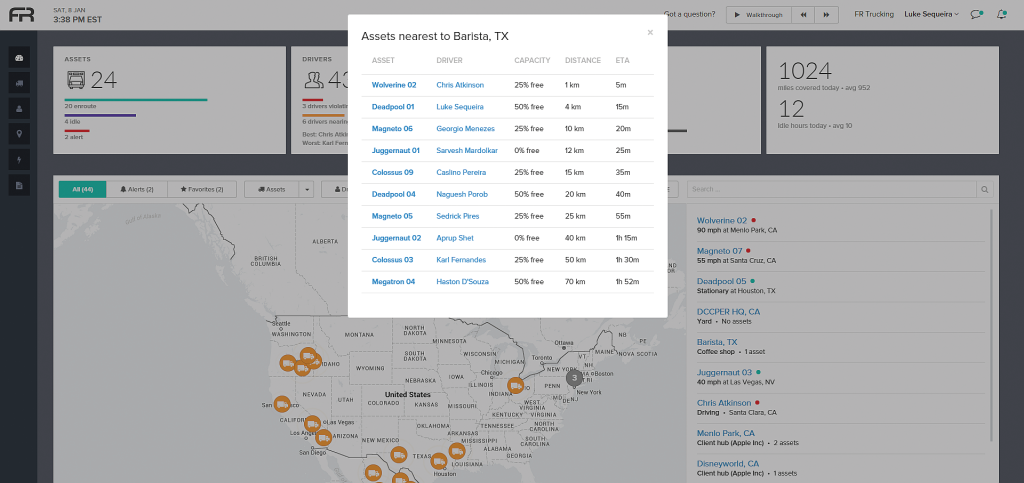Image resolution: width=1024 pixels, height=483 pixels.
Task: Open the Juggernaut 02 asset link
Action: [x=396, y=238]
